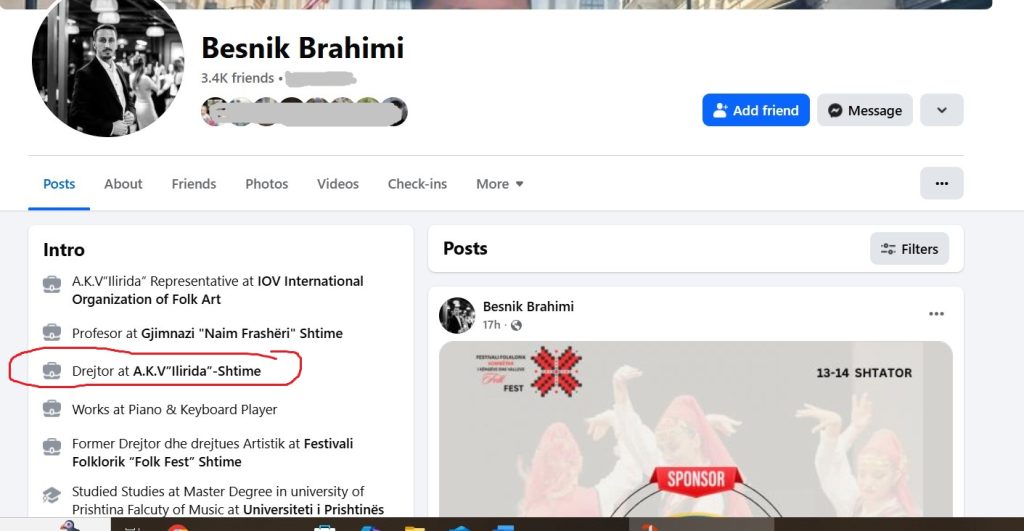Click the globe public audience icon
The height and width of the screenshot is (531, 1024).
pos(516,325)
